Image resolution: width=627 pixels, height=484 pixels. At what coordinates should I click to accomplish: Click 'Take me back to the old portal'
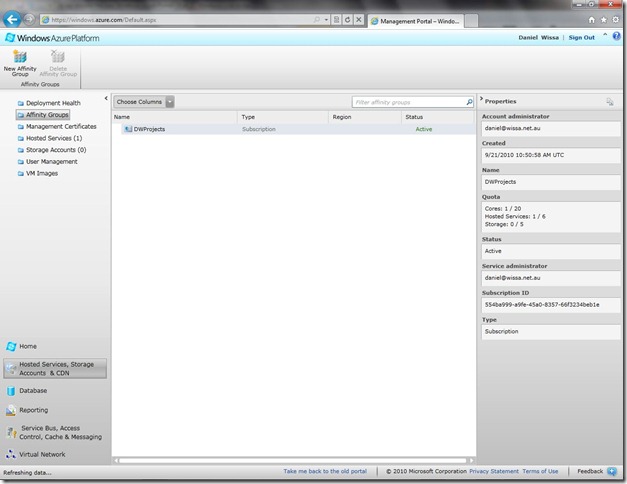click(325, 471)
